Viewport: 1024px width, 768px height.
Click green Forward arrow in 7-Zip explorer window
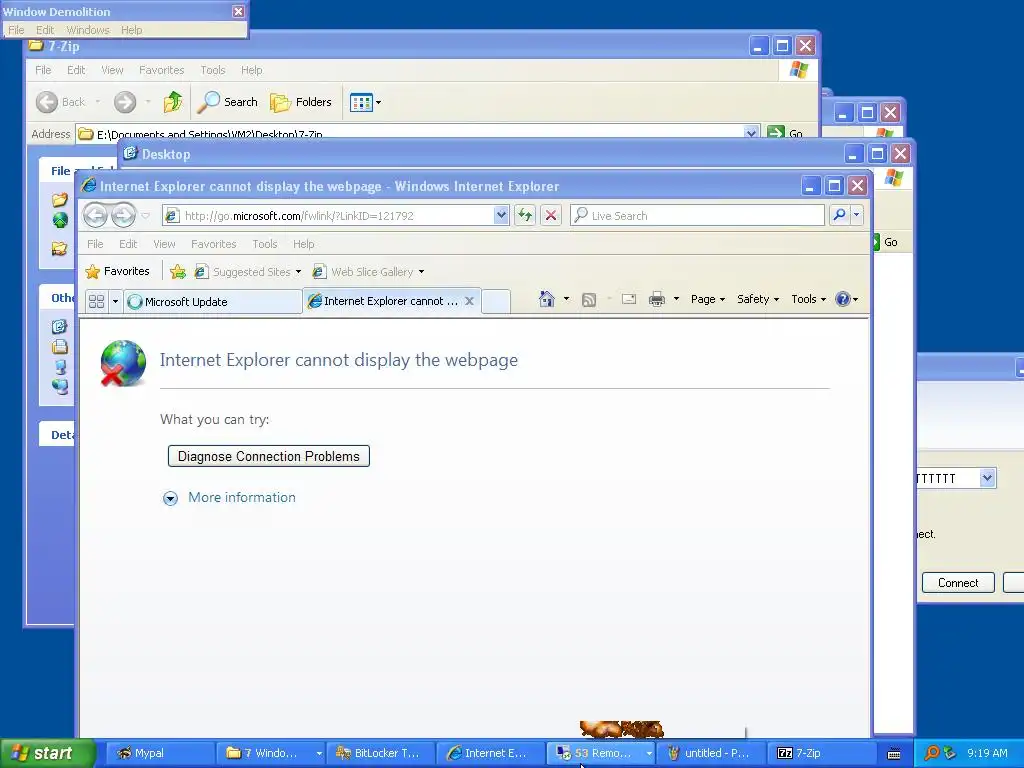pos(125,102)
